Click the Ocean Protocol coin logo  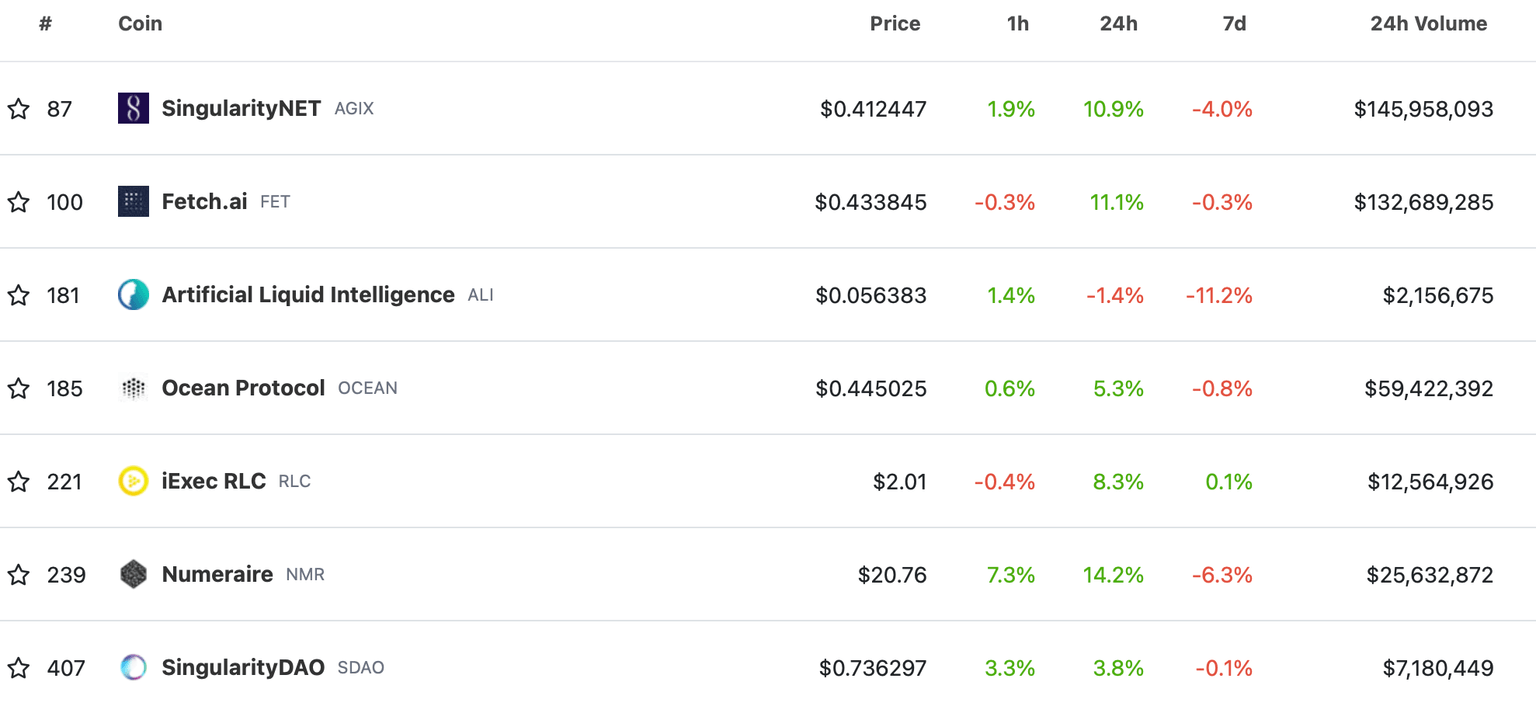(x=132, y=388)
